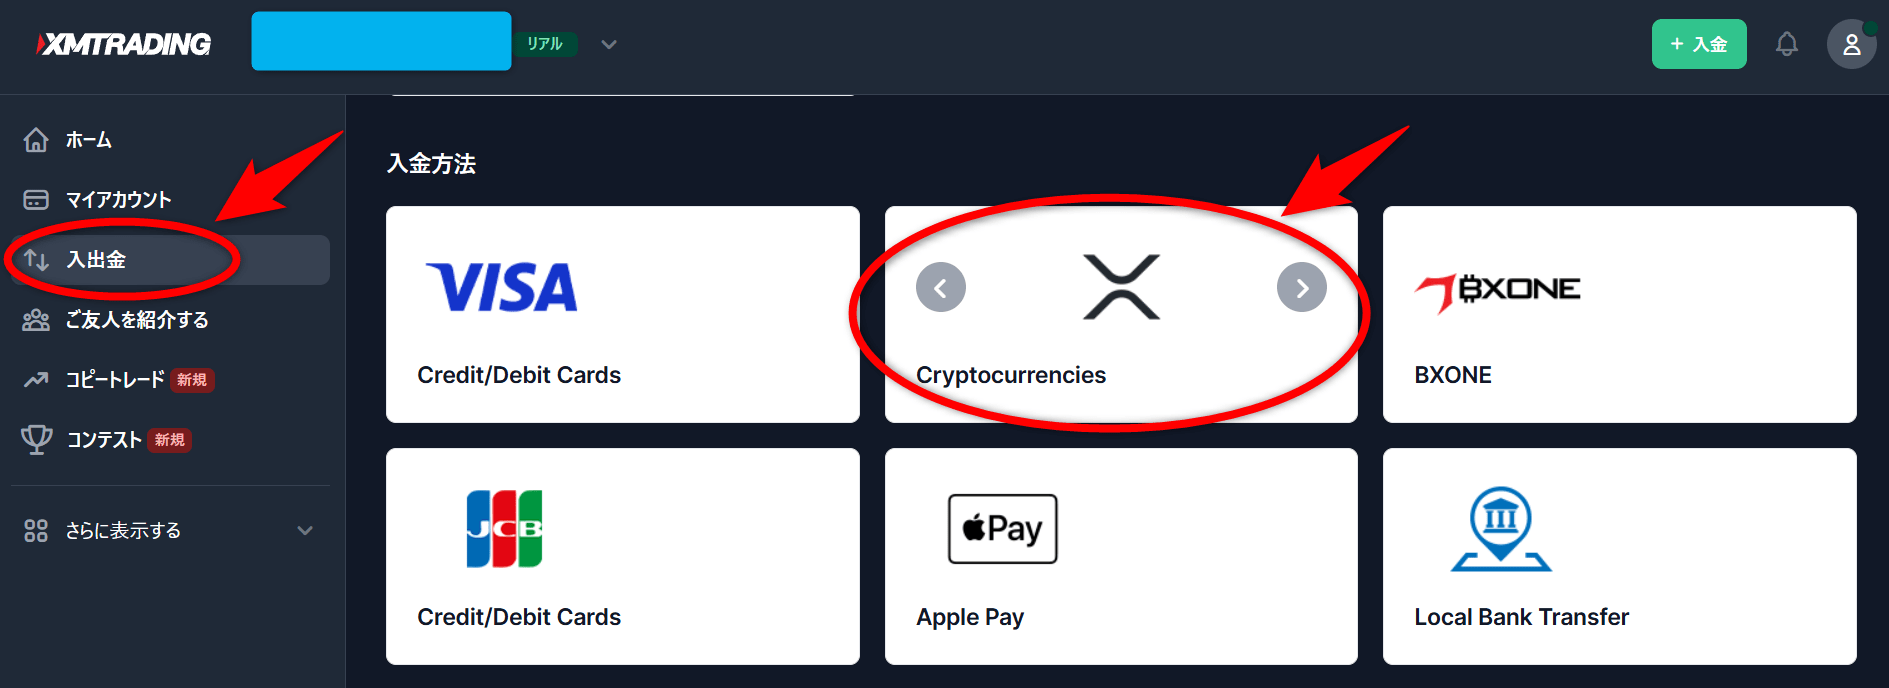Show previous cryptocurrency logo with left arrow
Viewport: 1889px width, 688px height.
(941, 288)
